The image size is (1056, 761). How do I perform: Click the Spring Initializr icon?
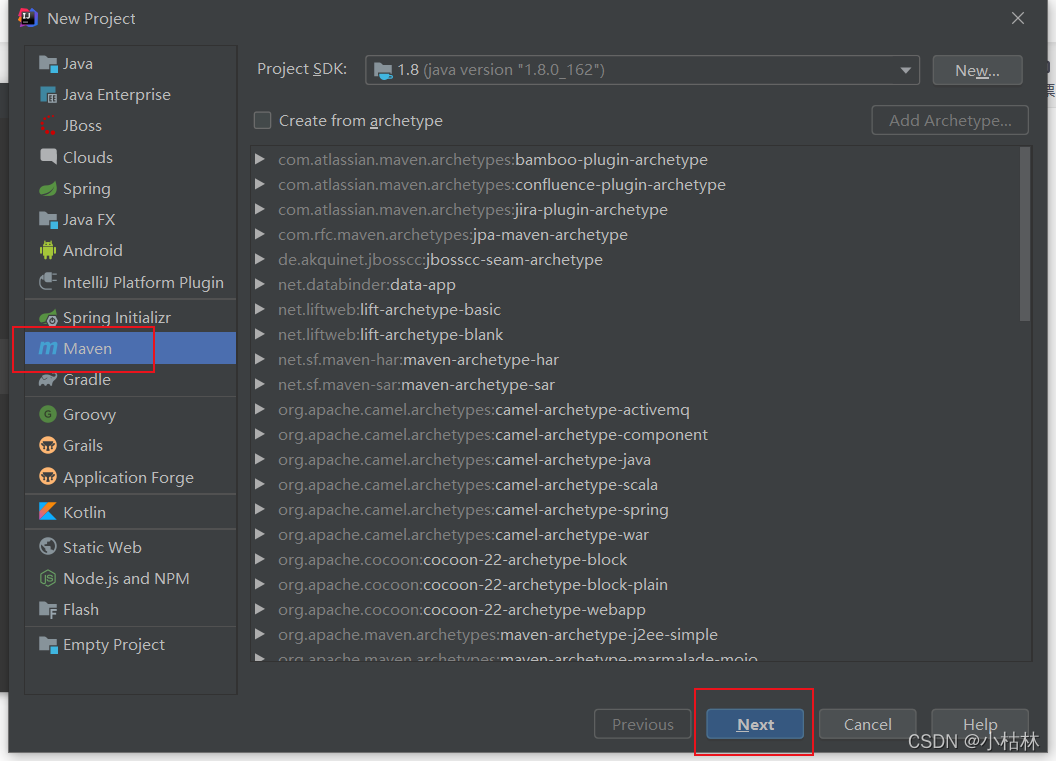[48, 317]
